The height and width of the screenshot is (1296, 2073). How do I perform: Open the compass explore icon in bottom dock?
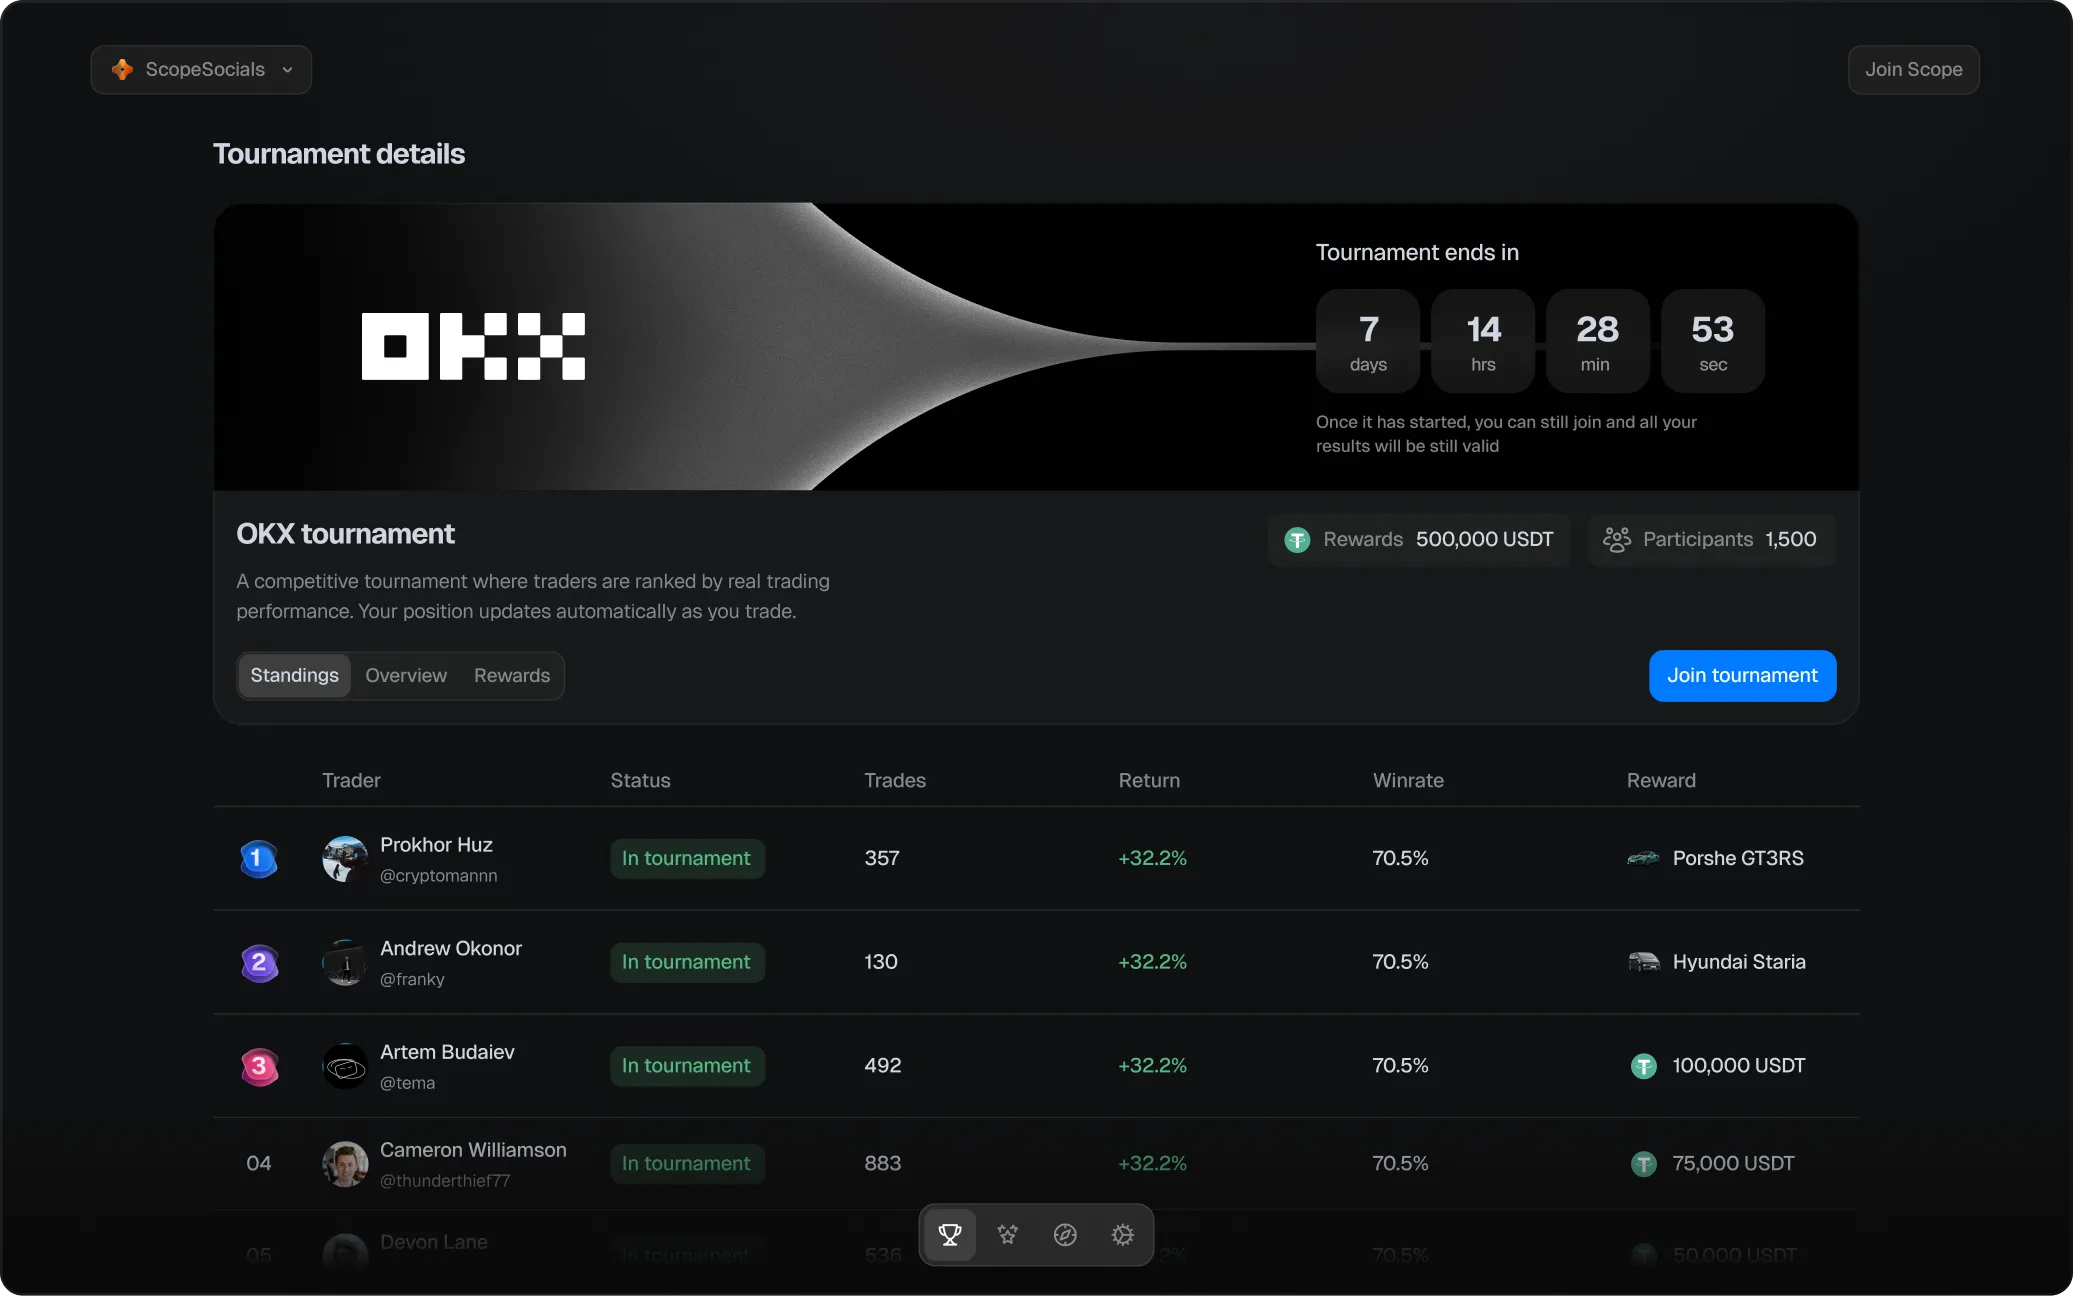click(x=1065, y=1235)
